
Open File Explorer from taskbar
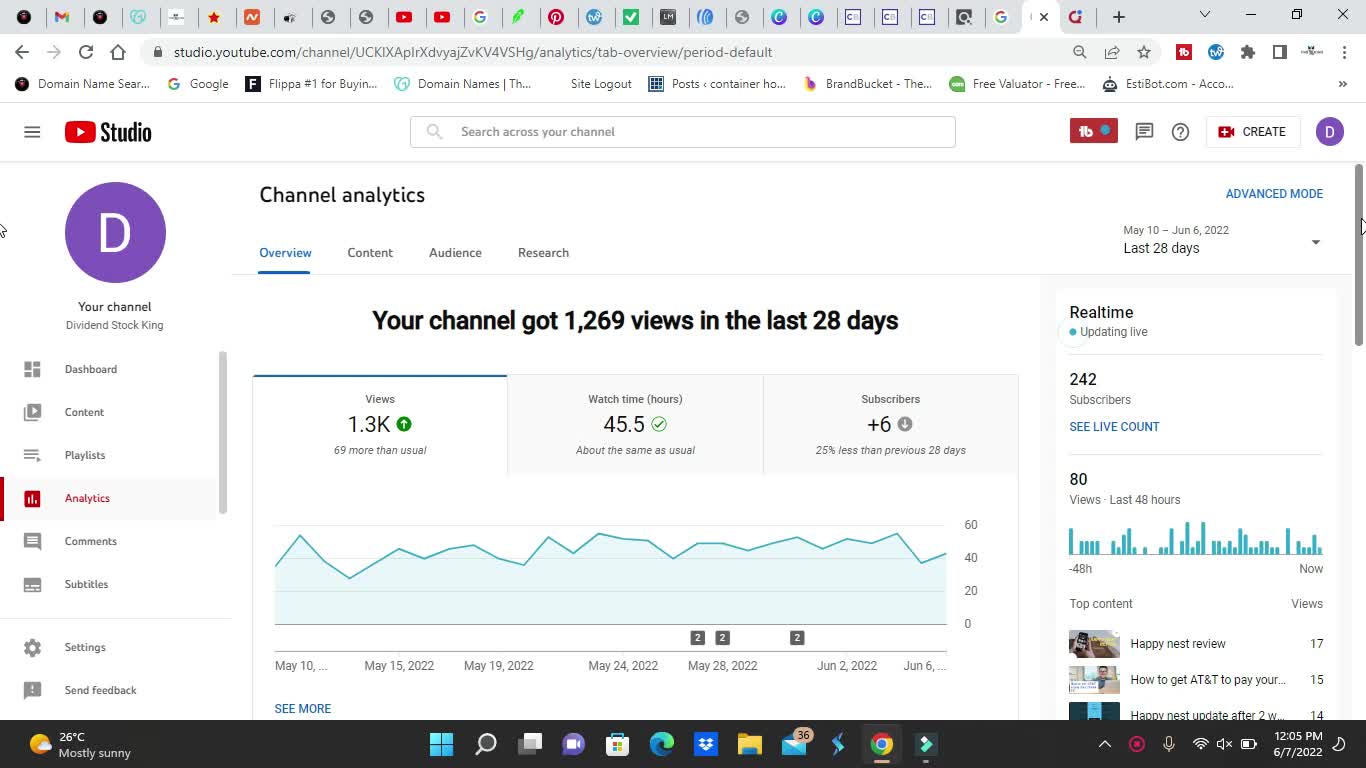point(750,744)
